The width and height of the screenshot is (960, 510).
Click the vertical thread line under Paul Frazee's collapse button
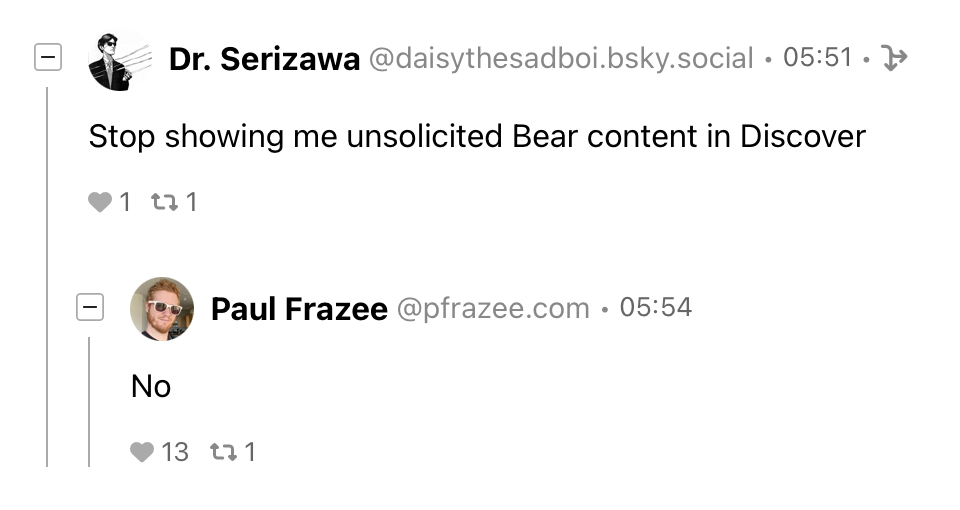(89, 400)
